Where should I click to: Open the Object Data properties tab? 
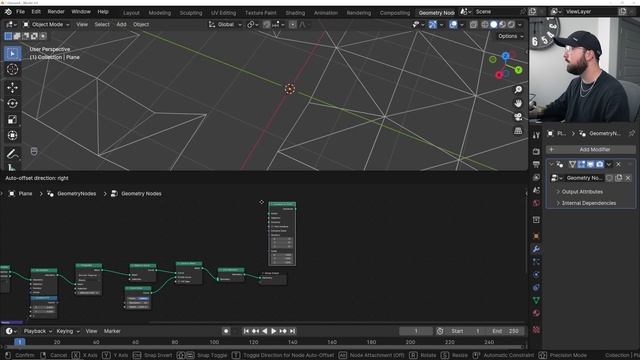tap(536, 300)
